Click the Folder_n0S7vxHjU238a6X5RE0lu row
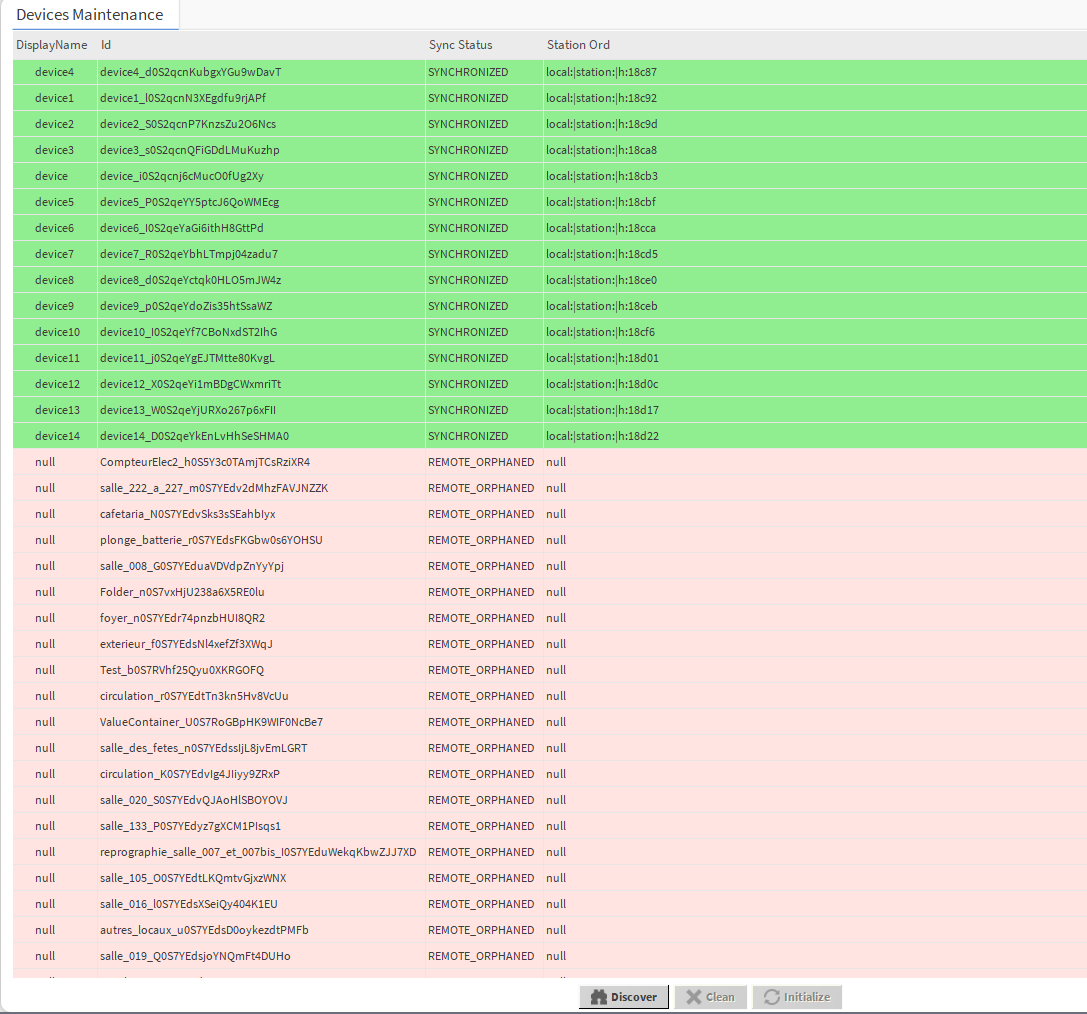 pyautogui.click(x=182, y=592)
